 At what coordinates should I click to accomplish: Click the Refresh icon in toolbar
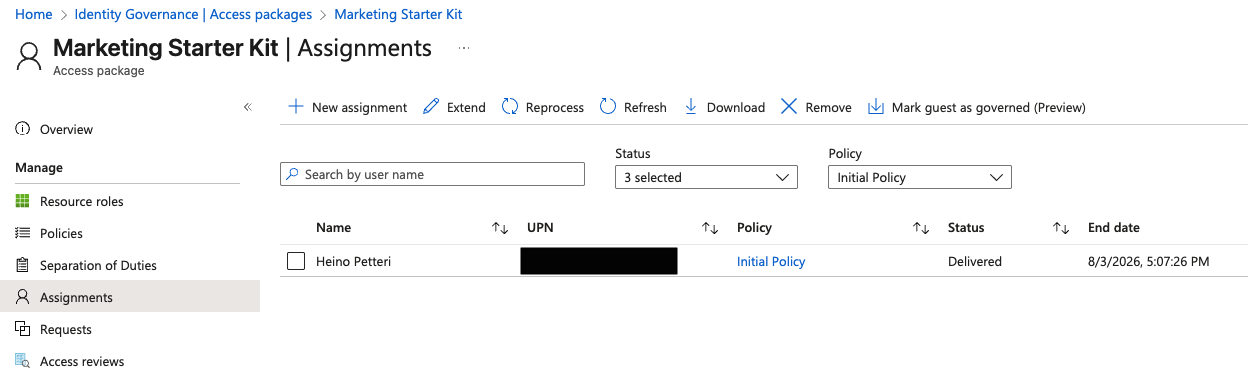tap(608, 107)
